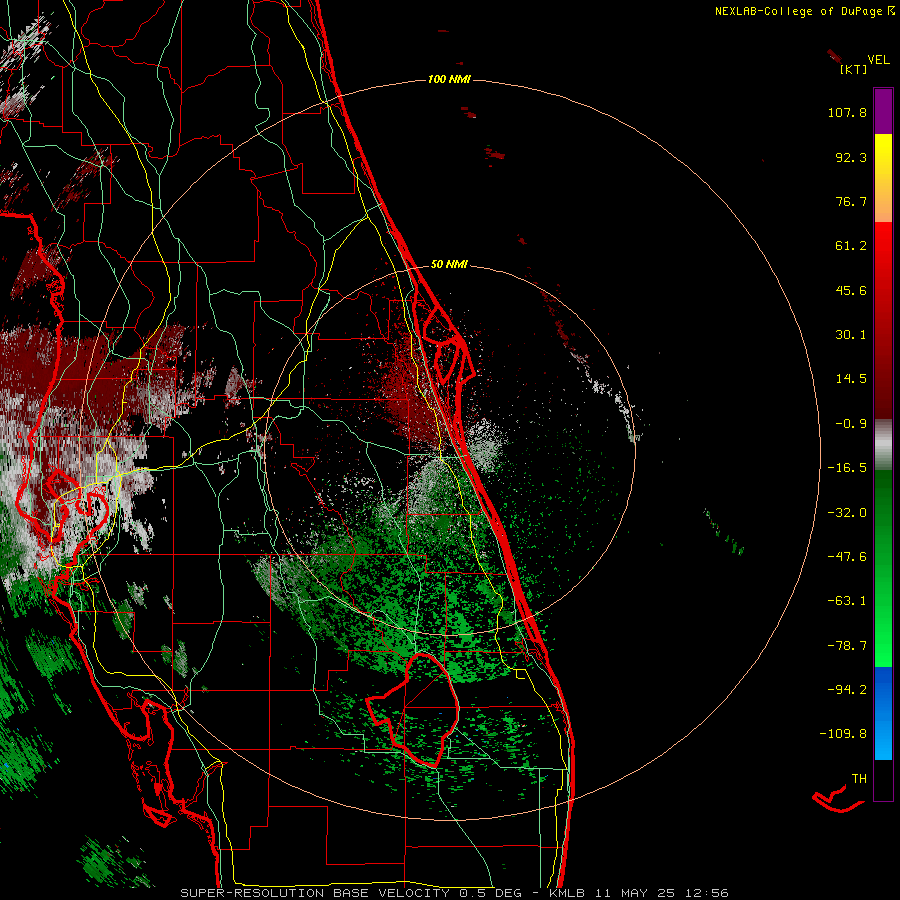Click the purple segment of the color bar

coord(883,111)
